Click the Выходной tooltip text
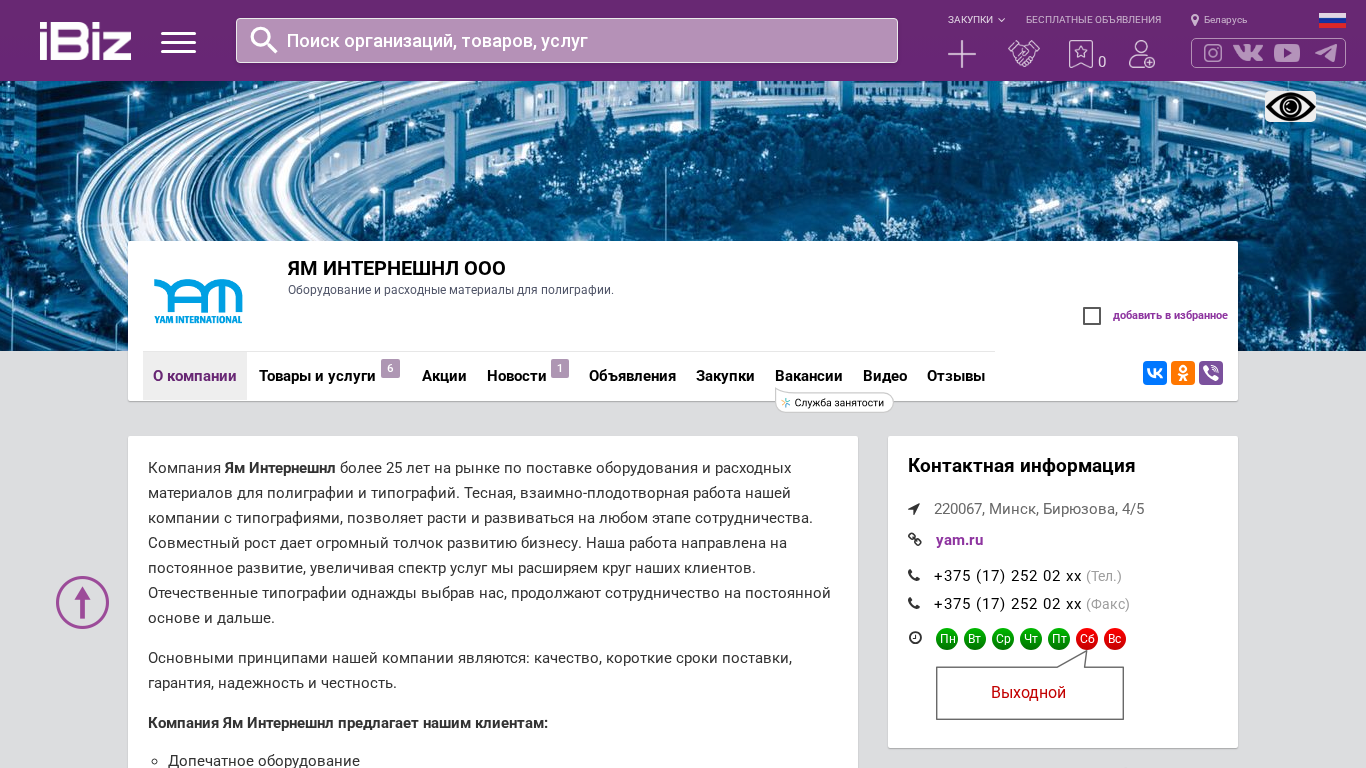Image resolution: width=1366 pixels, height=768 pixels. 1028,693
